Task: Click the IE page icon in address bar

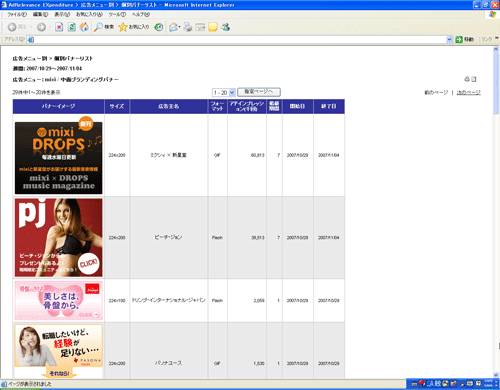Action: [x=31, y=40]
